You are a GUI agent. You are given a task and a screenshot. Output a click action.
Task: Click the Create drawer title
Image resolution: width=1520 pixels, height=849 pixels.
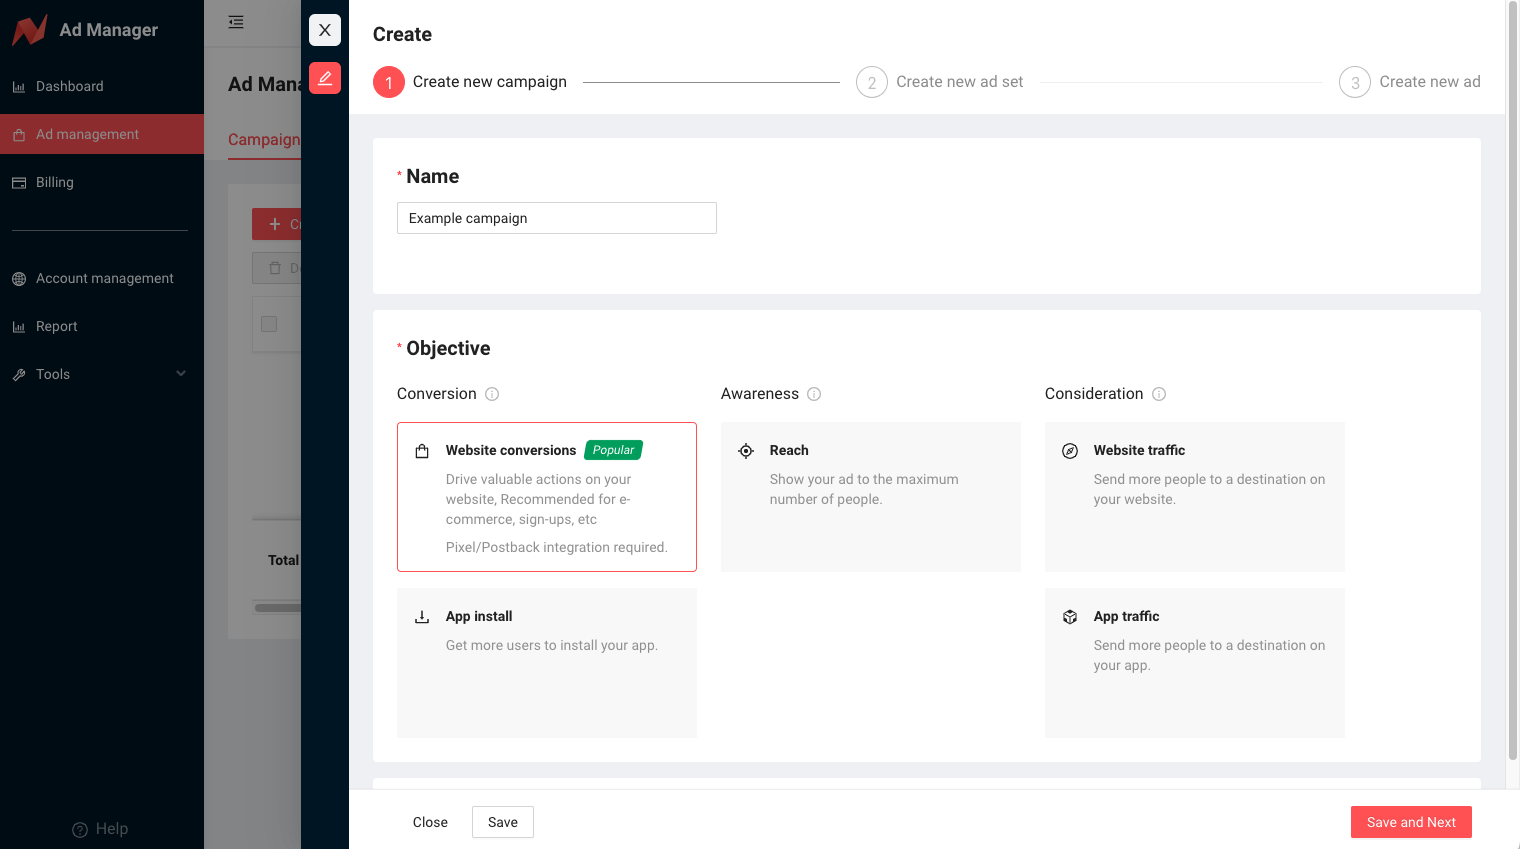point(402,34)
